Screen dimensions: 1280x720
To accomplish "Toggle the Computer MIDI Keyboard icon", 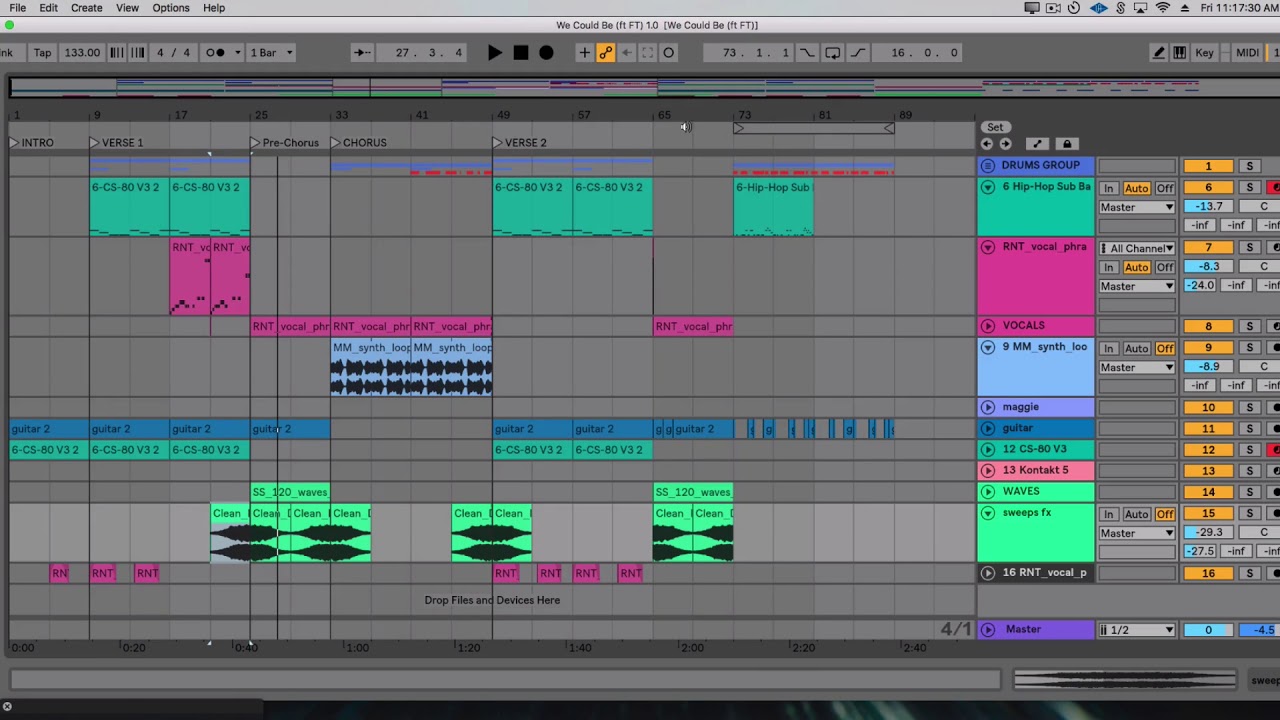I will click(1180, 53).
